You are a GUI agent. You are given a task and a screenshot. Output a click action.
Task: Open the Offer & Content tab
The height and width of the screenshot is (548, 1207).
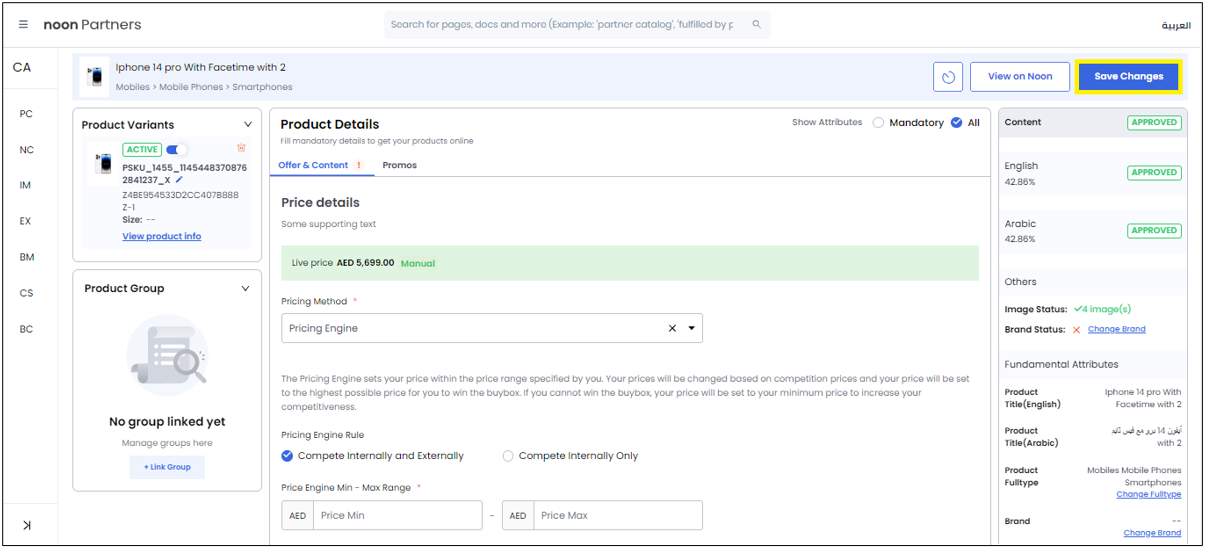[313, 165]
